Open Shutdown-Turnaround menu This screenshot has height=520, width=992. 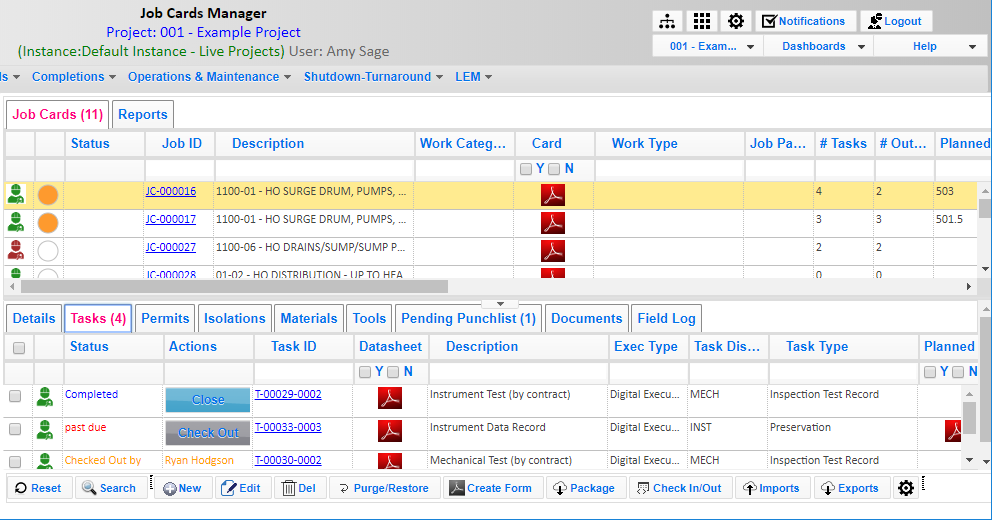(373, 77)
